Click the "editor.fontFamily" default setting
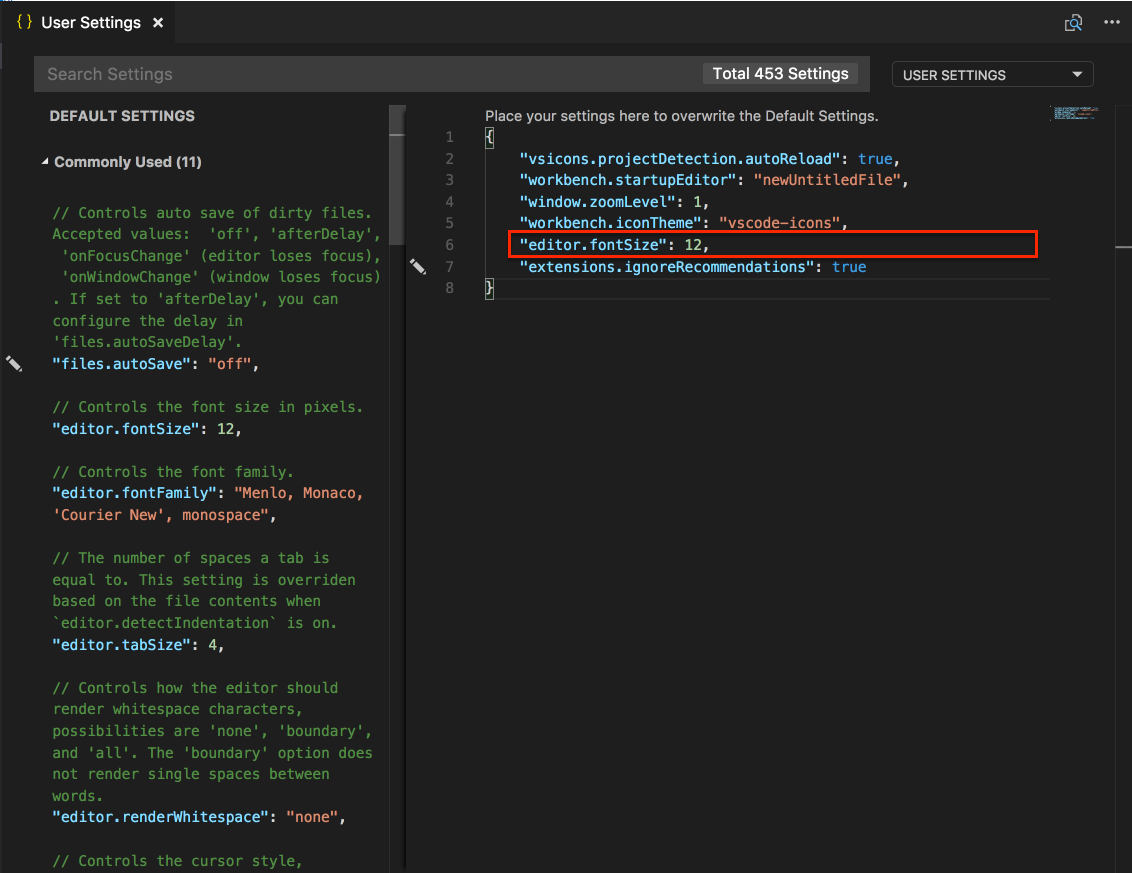 click(208, 504)
